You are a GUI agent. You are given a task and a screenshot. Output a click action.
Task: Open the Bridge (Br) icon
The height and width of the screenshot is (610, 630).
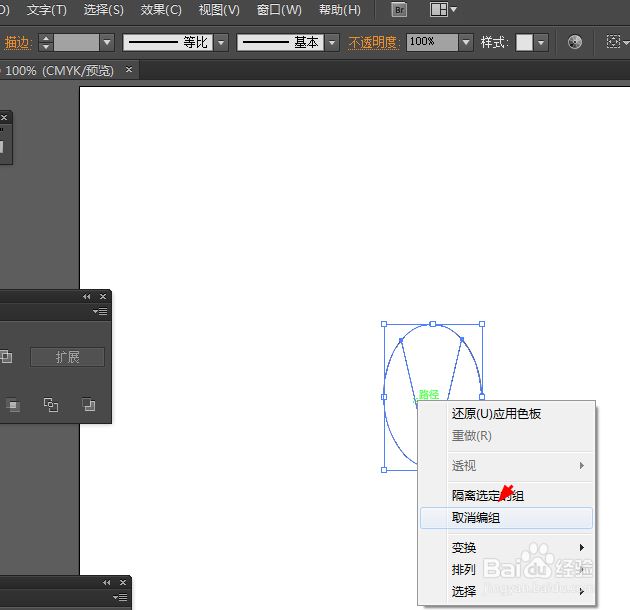coord(399,10)
